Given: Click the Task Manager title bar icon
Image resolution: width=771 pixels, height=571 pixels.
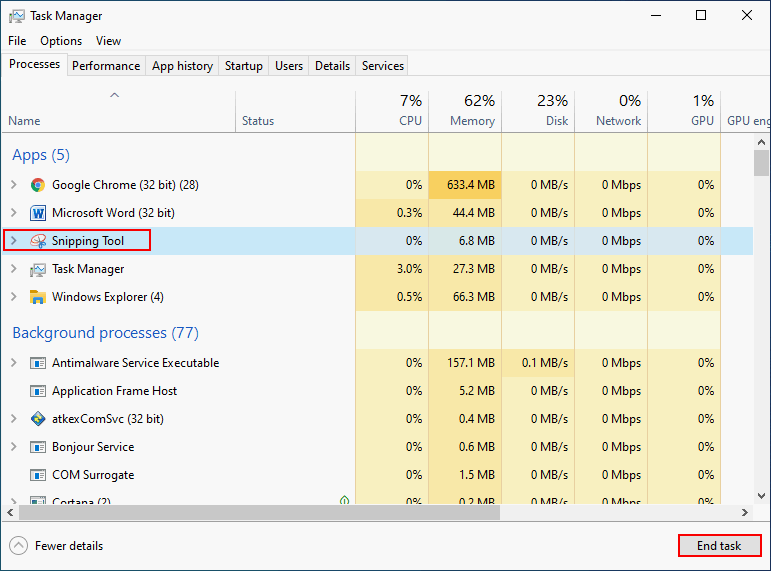Looking at the screenshot, I should click(x=17, y=16).
